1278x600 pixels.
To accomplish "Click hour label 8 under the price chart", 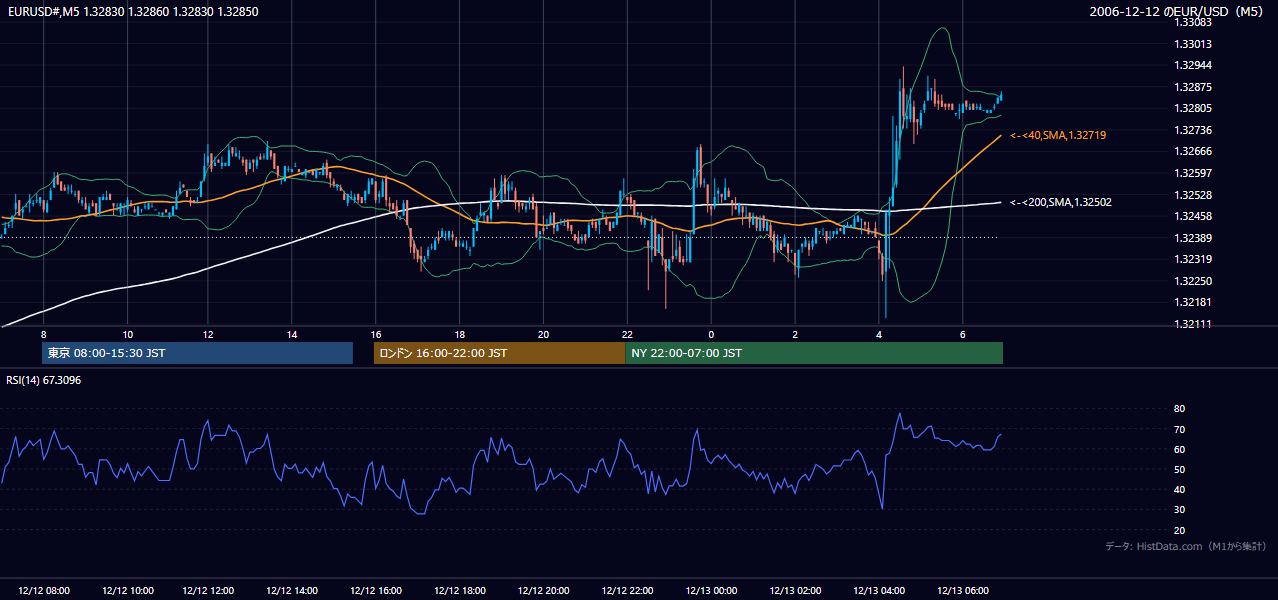I will (43, 334).
